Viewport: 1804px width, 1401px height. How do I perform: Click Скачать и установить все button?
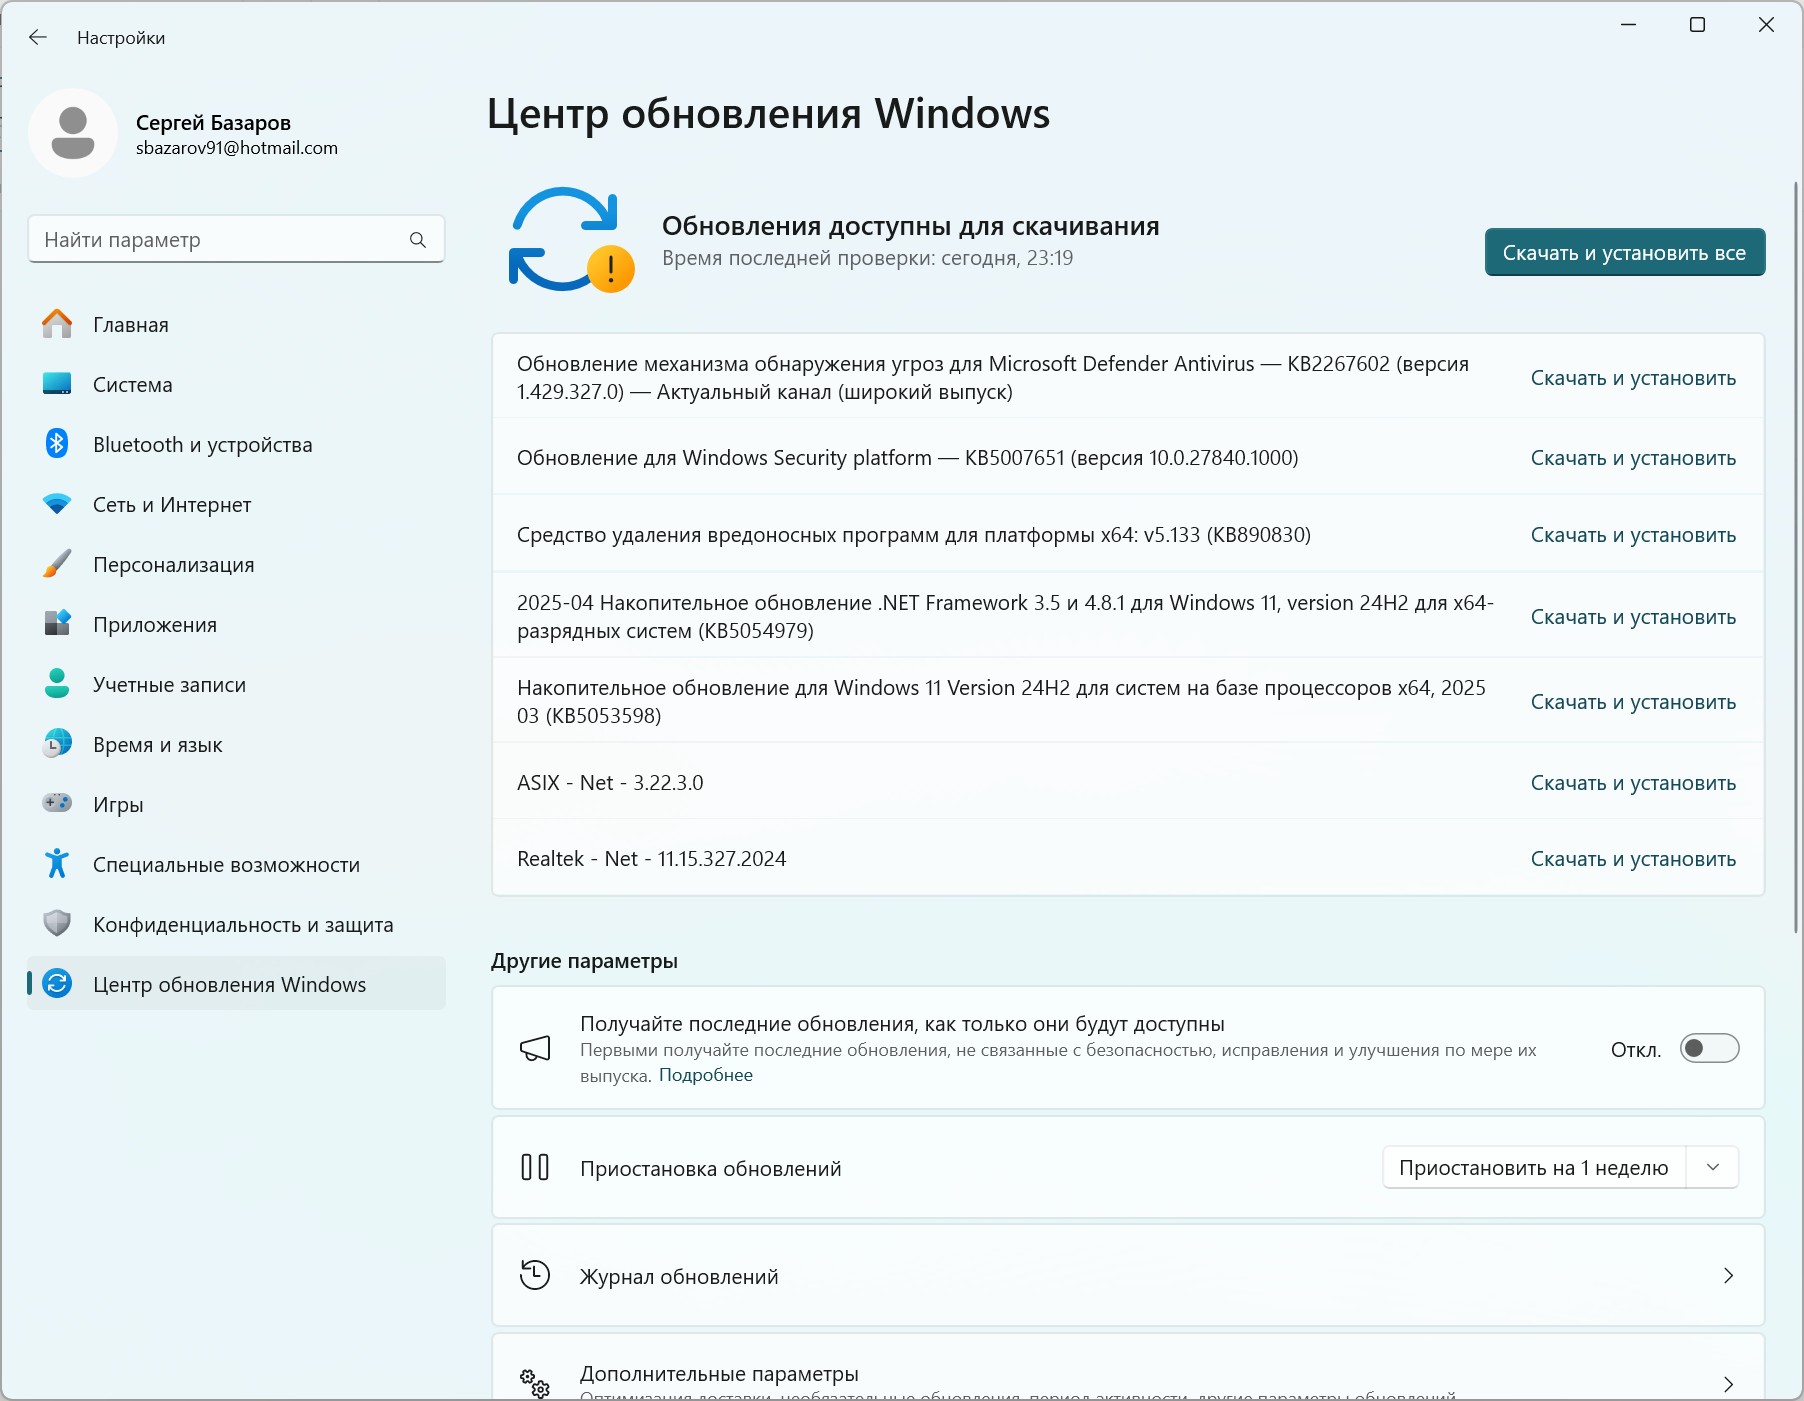click(1624, 253)
